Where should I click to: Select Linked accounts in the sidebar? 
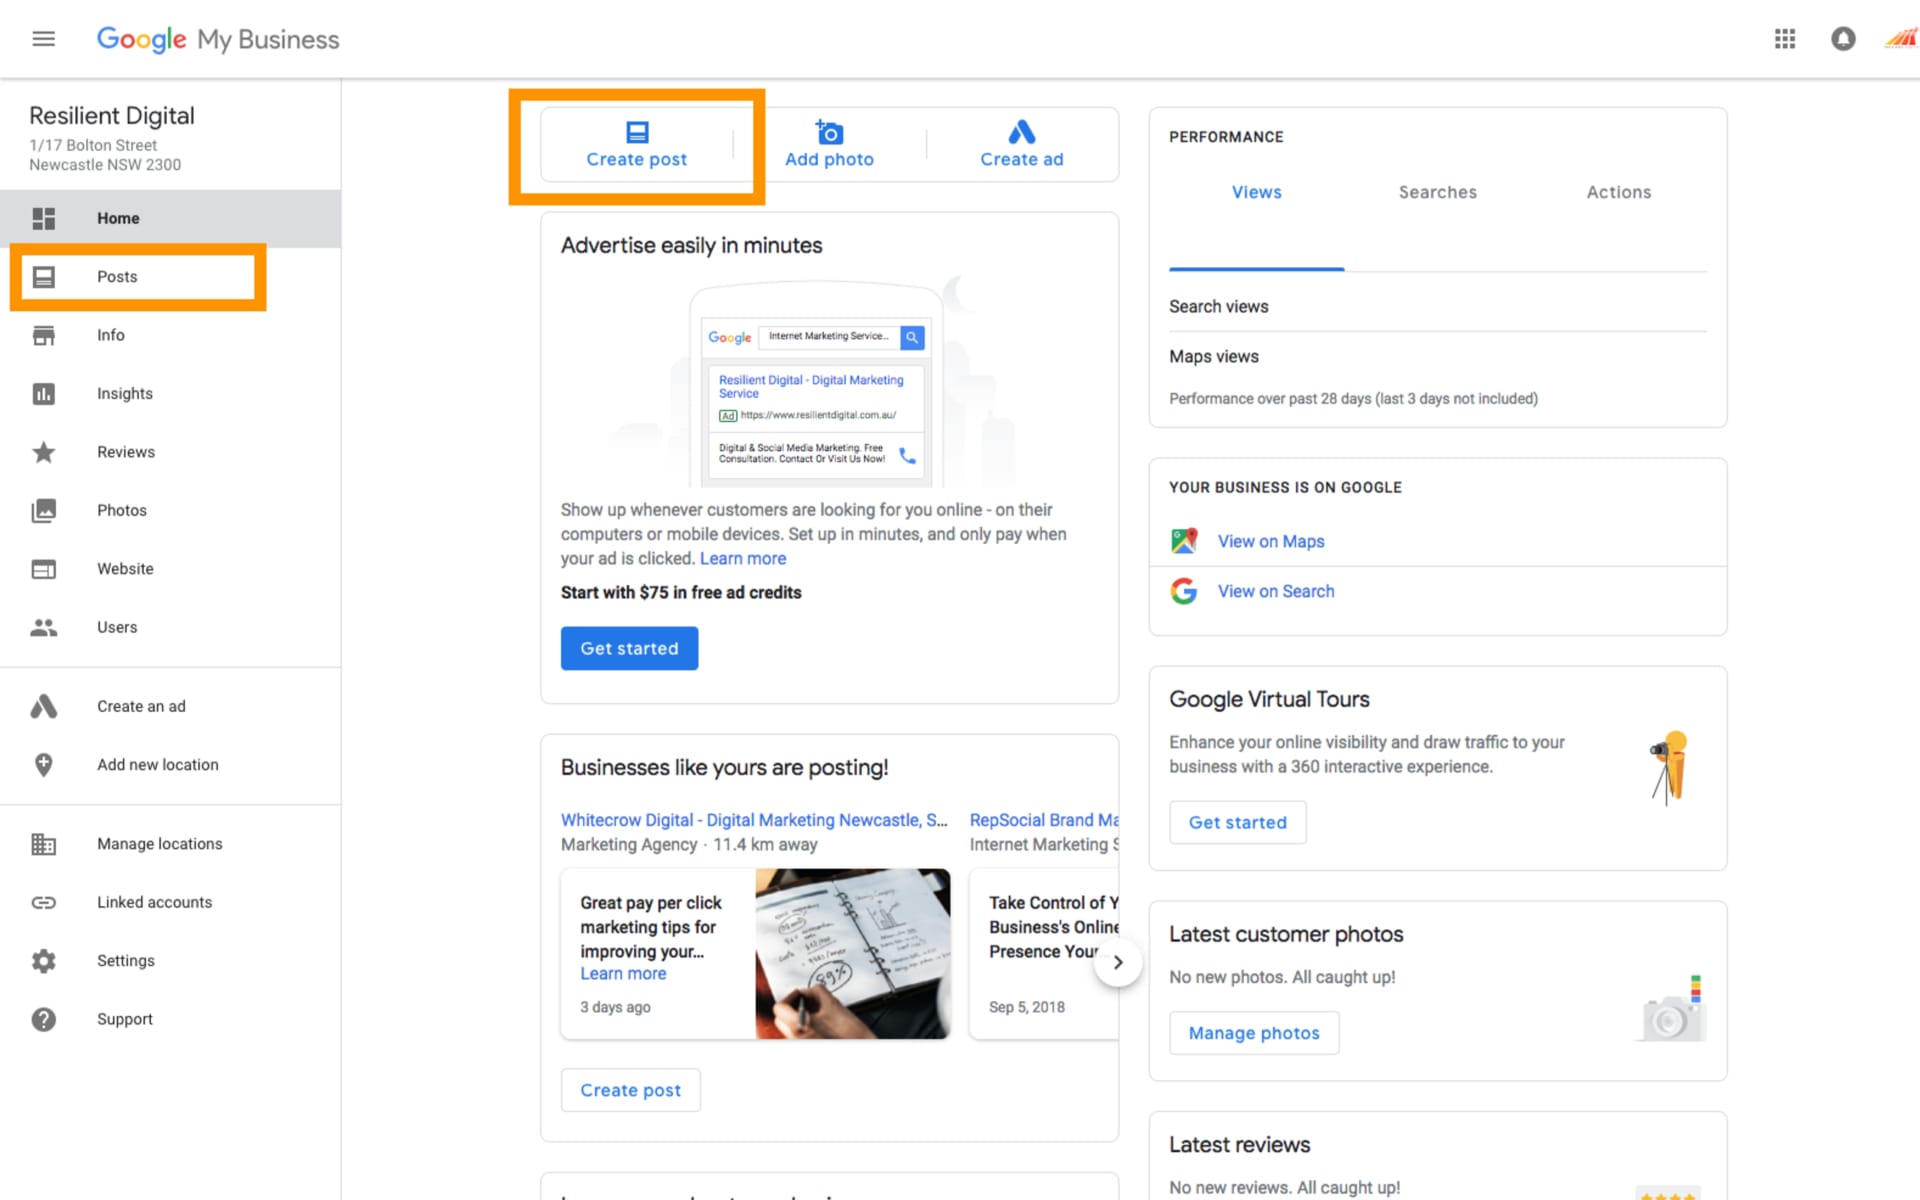(x=170, y=902)
